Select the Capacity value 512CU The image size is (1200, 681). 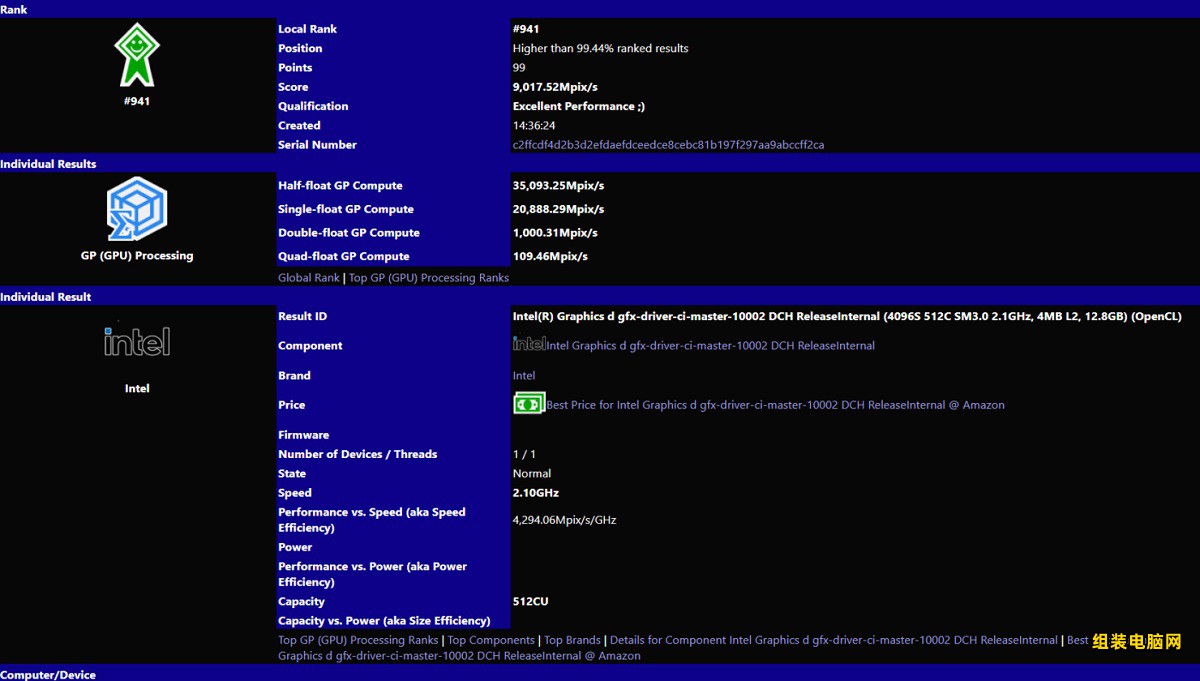tap(530, 602)
